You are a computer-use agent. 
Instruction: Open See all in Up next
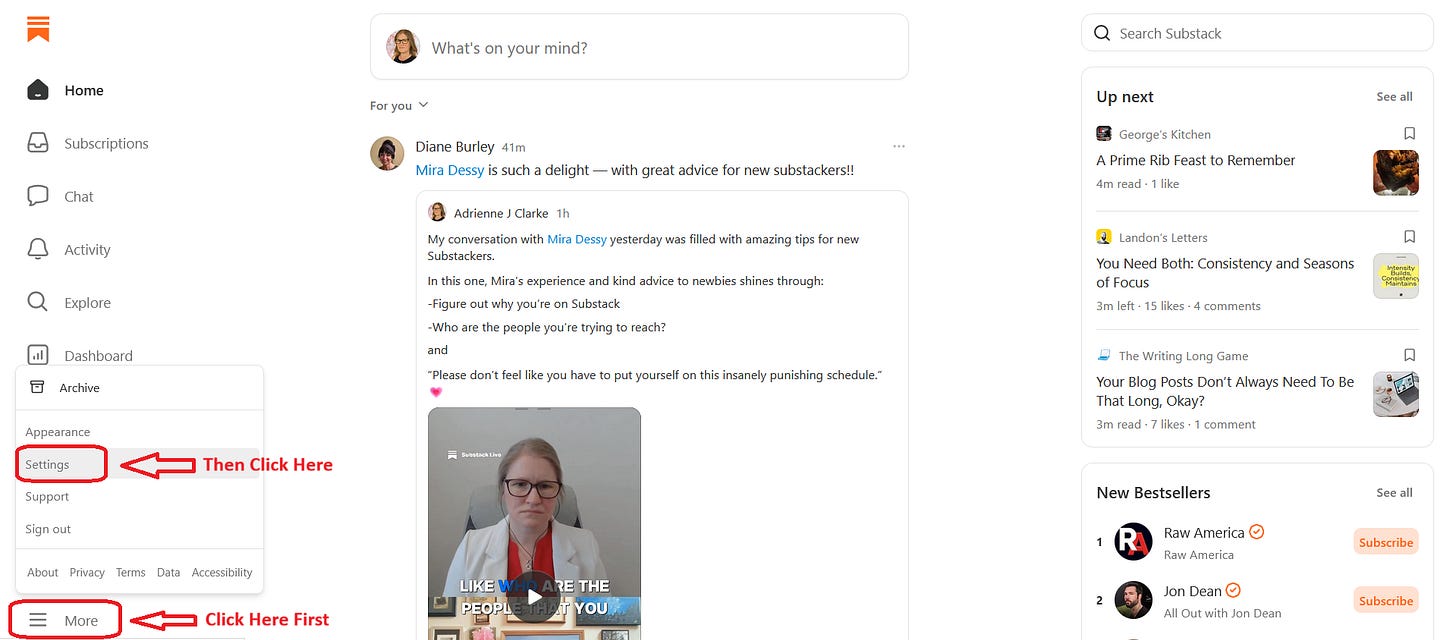1394,97
